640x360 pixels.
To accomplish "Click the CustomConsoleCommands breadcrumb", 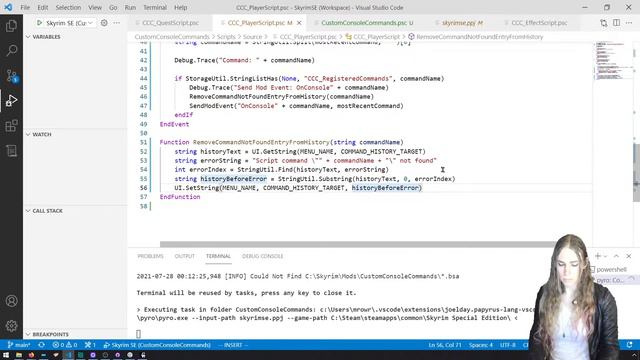I will tap(172, 37).
